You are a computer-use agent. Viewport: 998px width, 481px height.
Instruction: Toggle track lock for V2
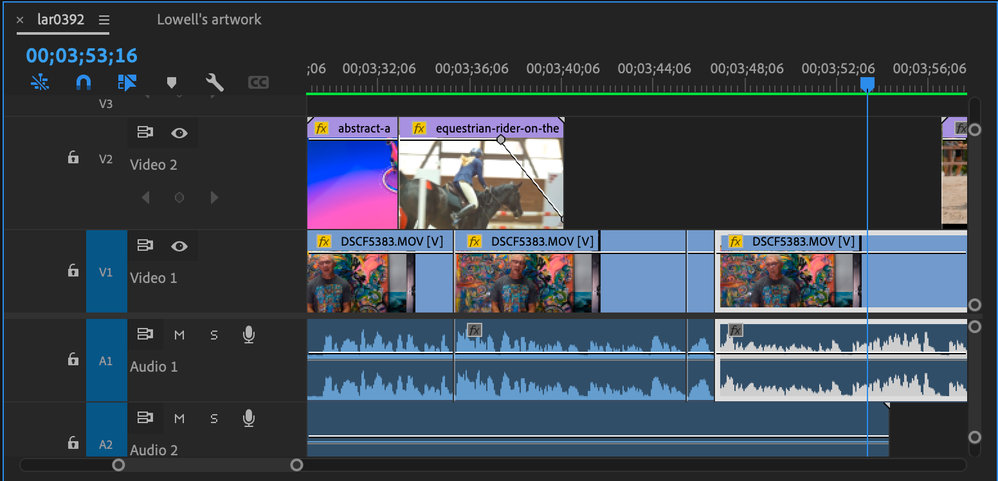73,157
